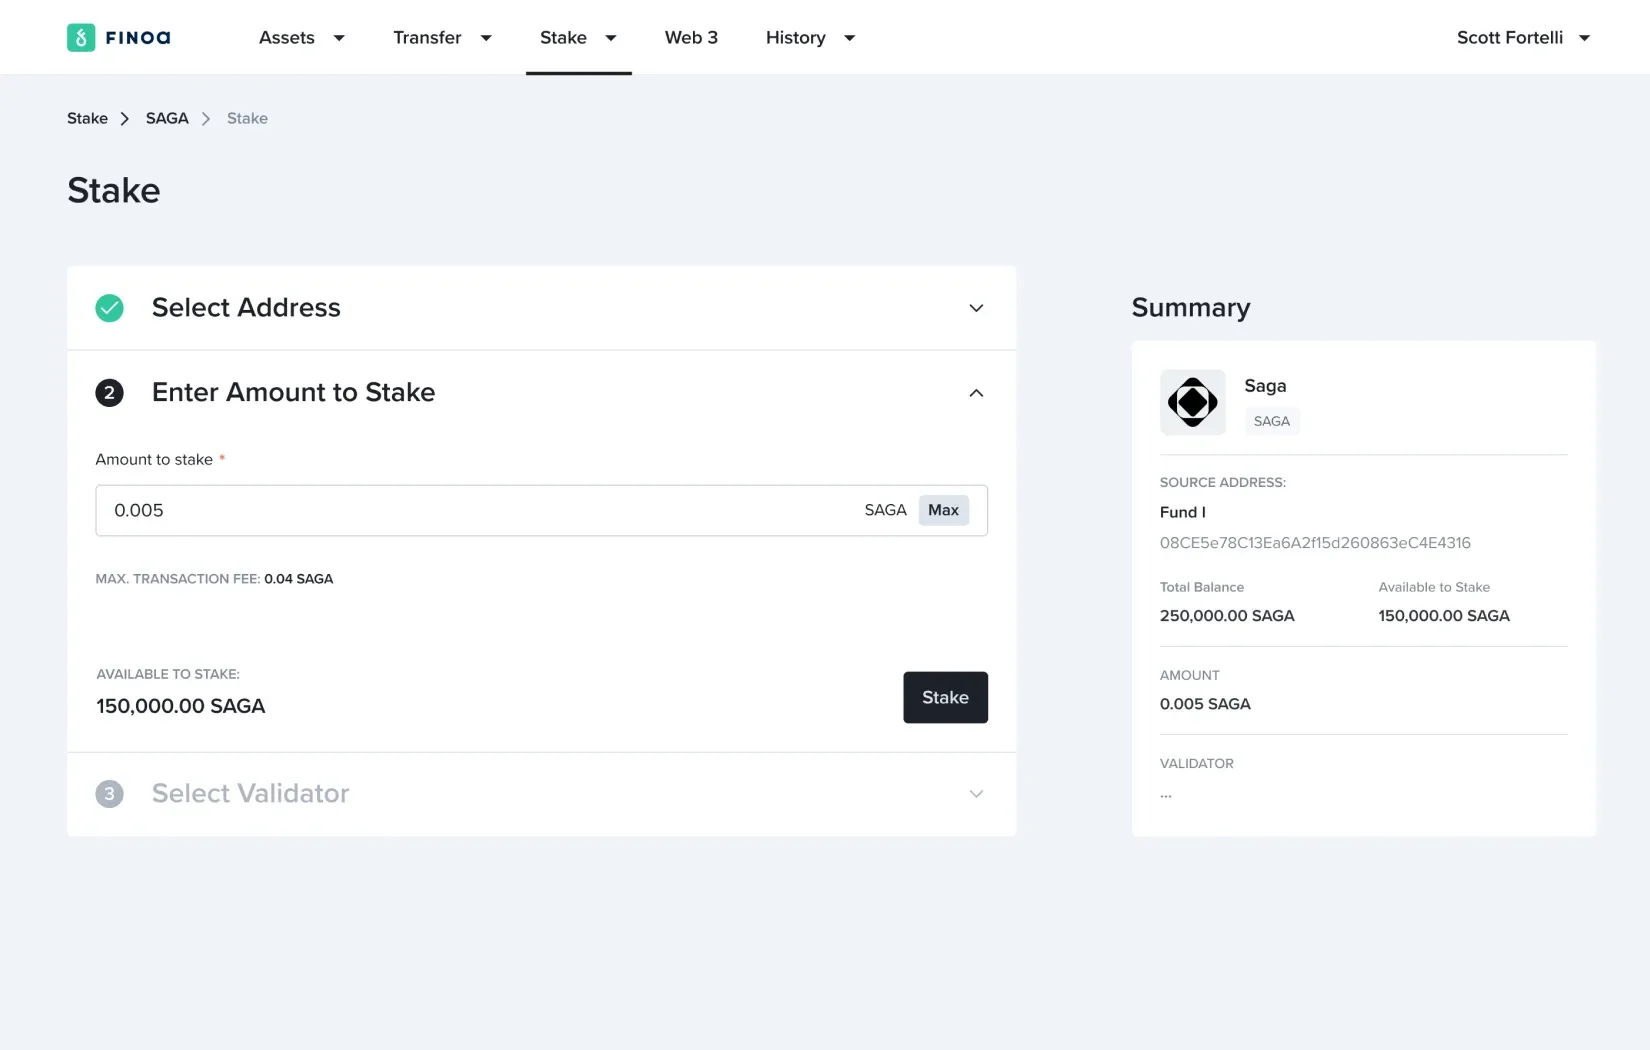Click the max transaction fee 0.04 SAGA
Viewport: 1650px width, 1050px height.
coord(298,579)
